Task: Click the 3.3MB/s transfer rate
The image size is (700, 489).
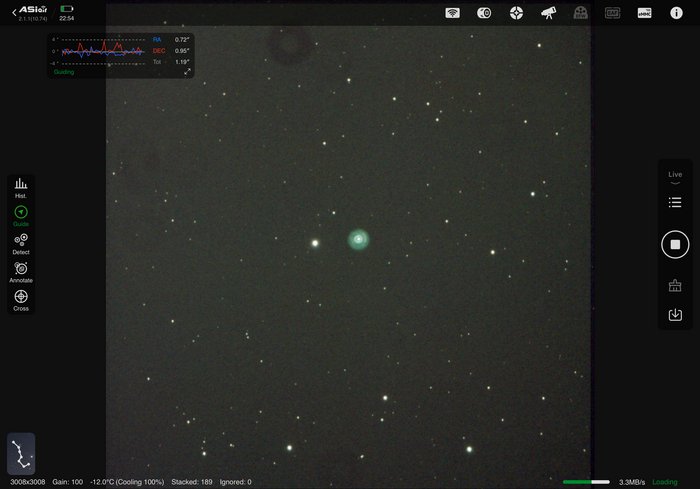Action: tap(632, 482)
